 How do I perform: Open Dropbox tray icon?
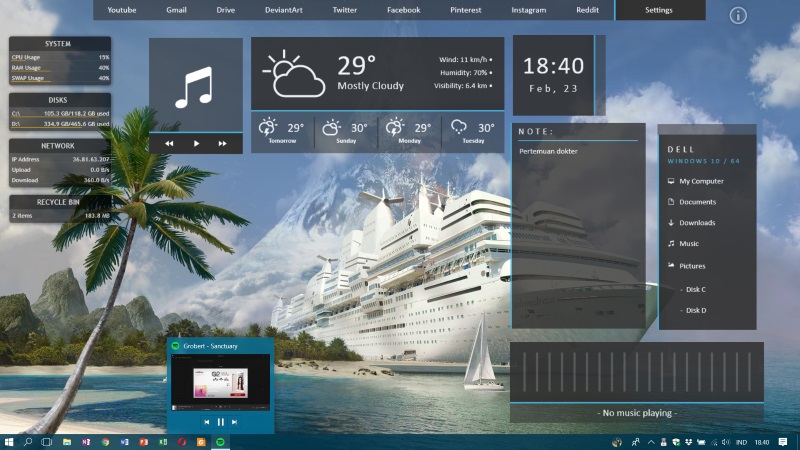pos(688,442)
